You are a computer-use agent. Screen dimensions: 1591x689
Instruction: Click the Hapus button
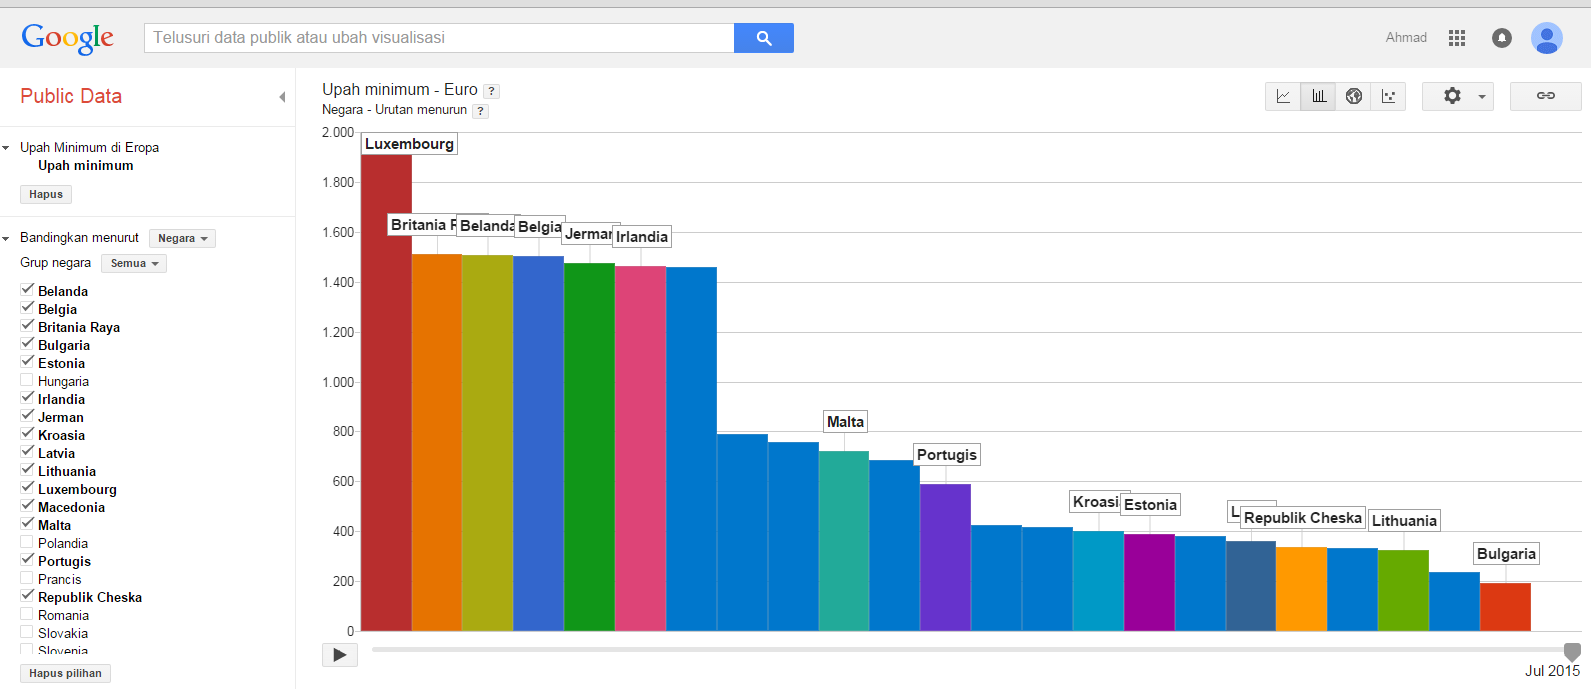(46, 195)
